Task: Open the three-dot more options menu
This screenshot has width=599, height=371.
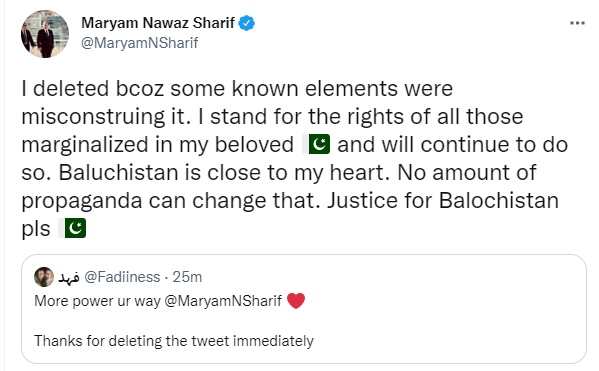Action: point(577,23)
